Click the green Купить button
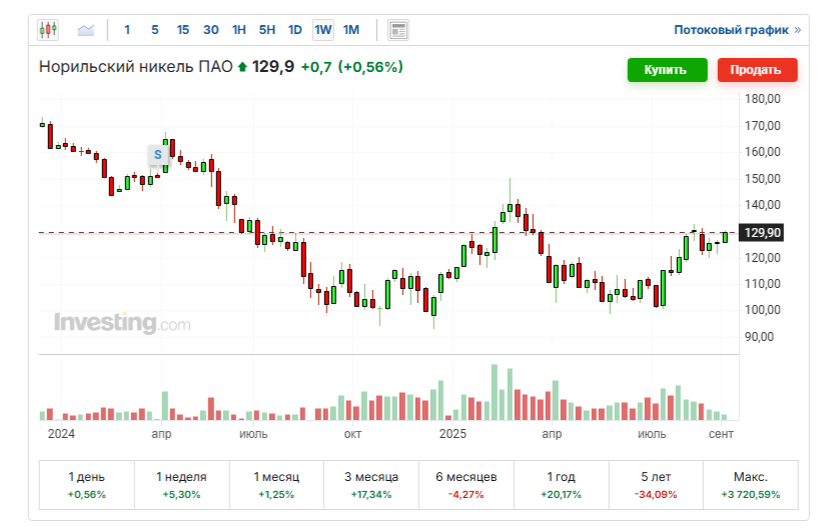820x531 pixels. coord(667,70)
